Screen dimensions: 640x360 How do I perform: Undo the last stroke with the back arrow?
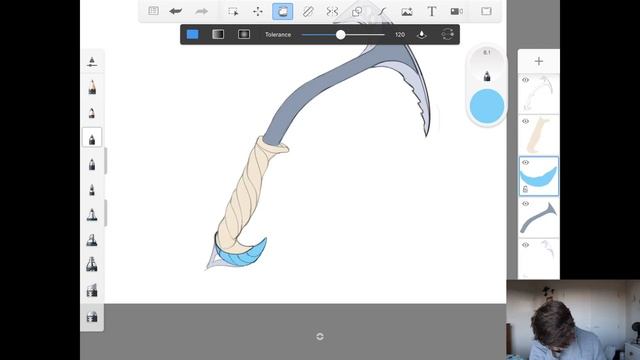tap(176, 11)
